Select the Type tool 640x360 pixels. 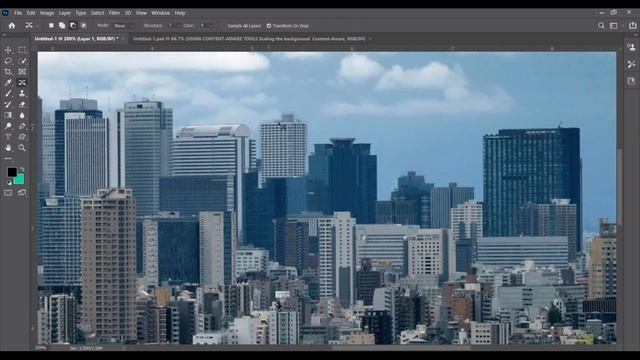tap(8, 137)
